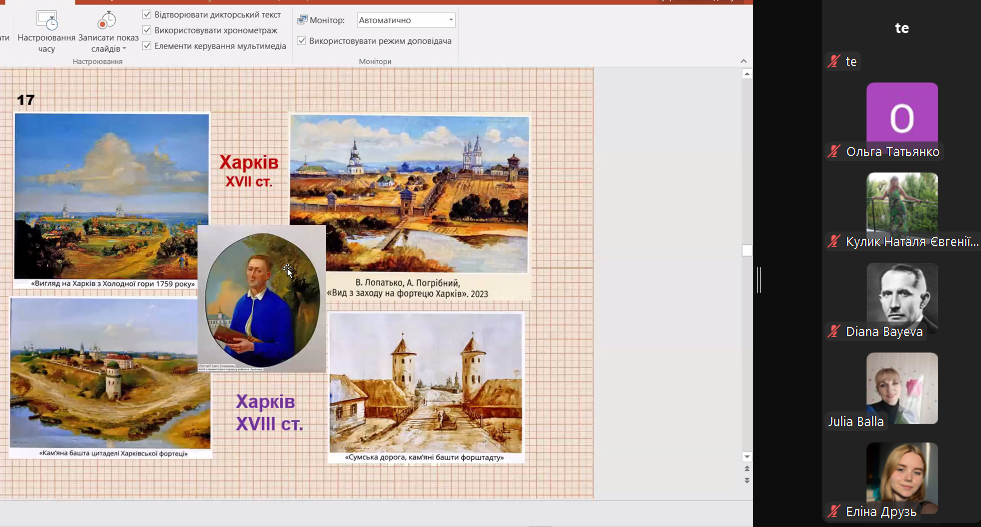Viewport: 981px width, 527px height.
Task: Click Record Slide Show (Записати показ слайдів)
Action: pyautogui.click(x=108, y=31)
